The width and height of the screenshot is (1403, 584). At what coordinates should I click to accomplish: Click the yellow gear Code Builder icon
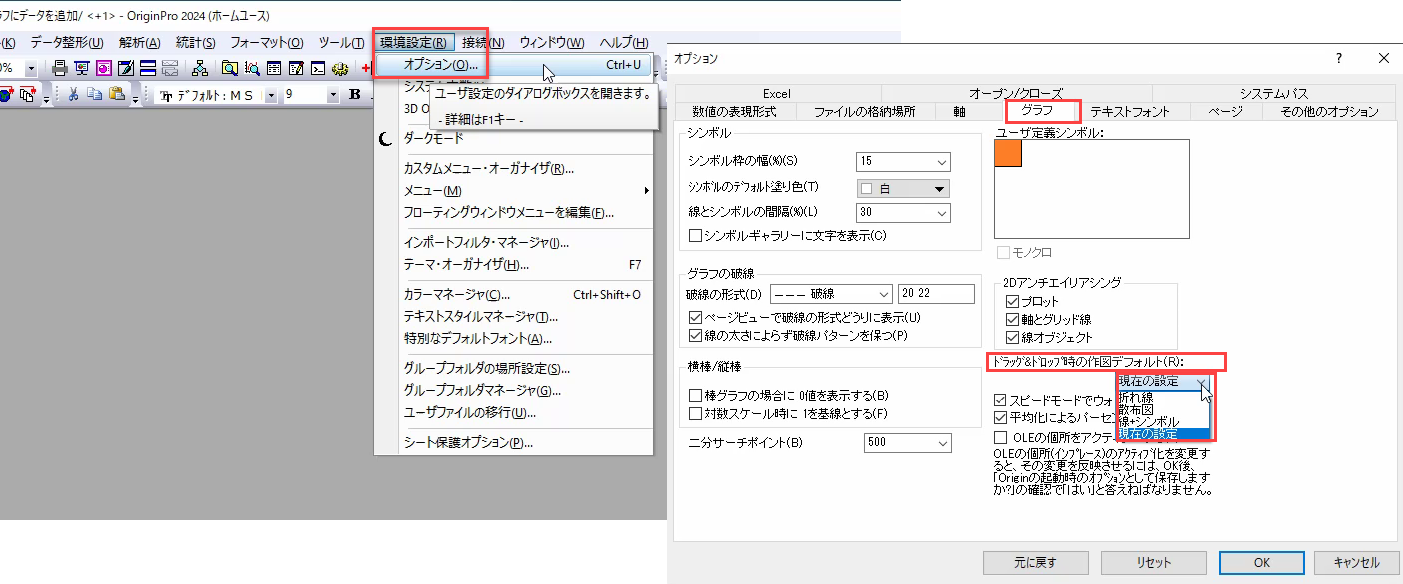coord(340,68)
